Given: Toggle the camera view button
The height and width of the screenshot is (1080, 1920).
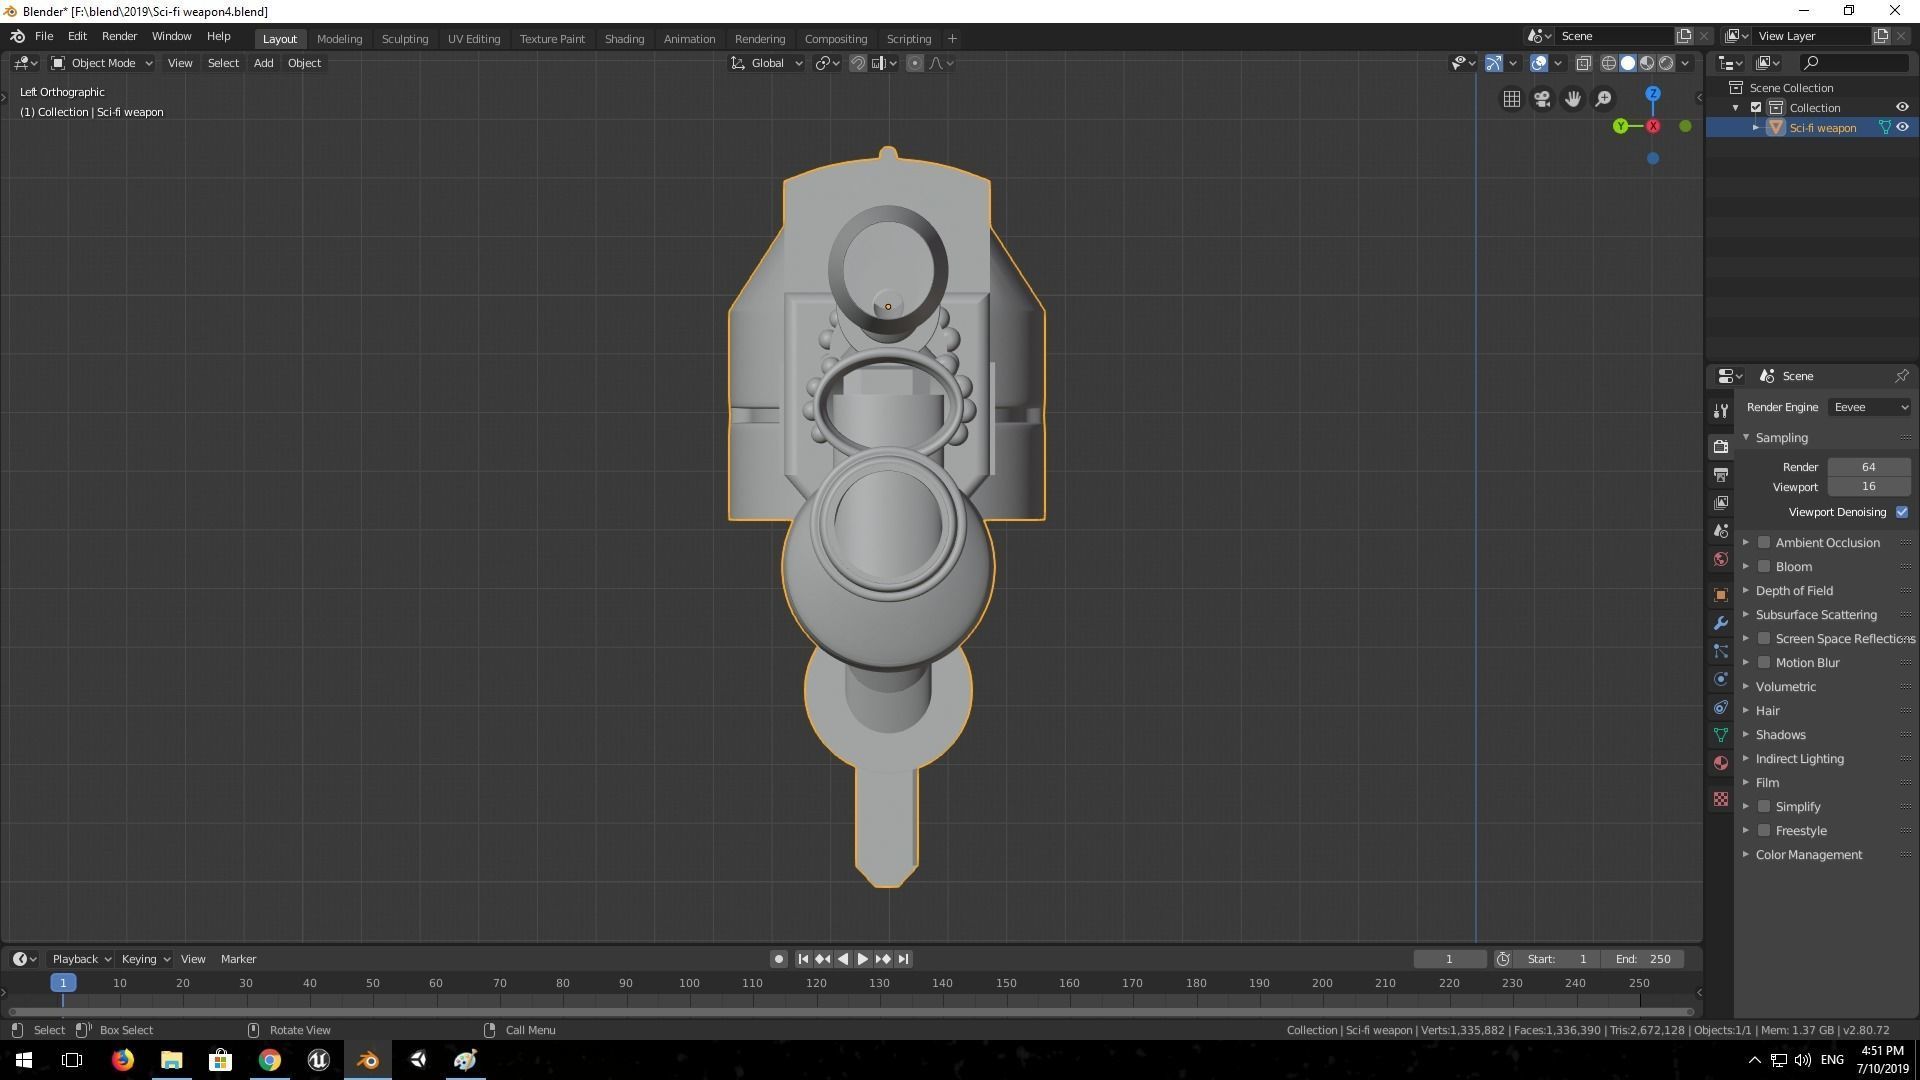Looking at the screenshot, I should pos(1542,99).
